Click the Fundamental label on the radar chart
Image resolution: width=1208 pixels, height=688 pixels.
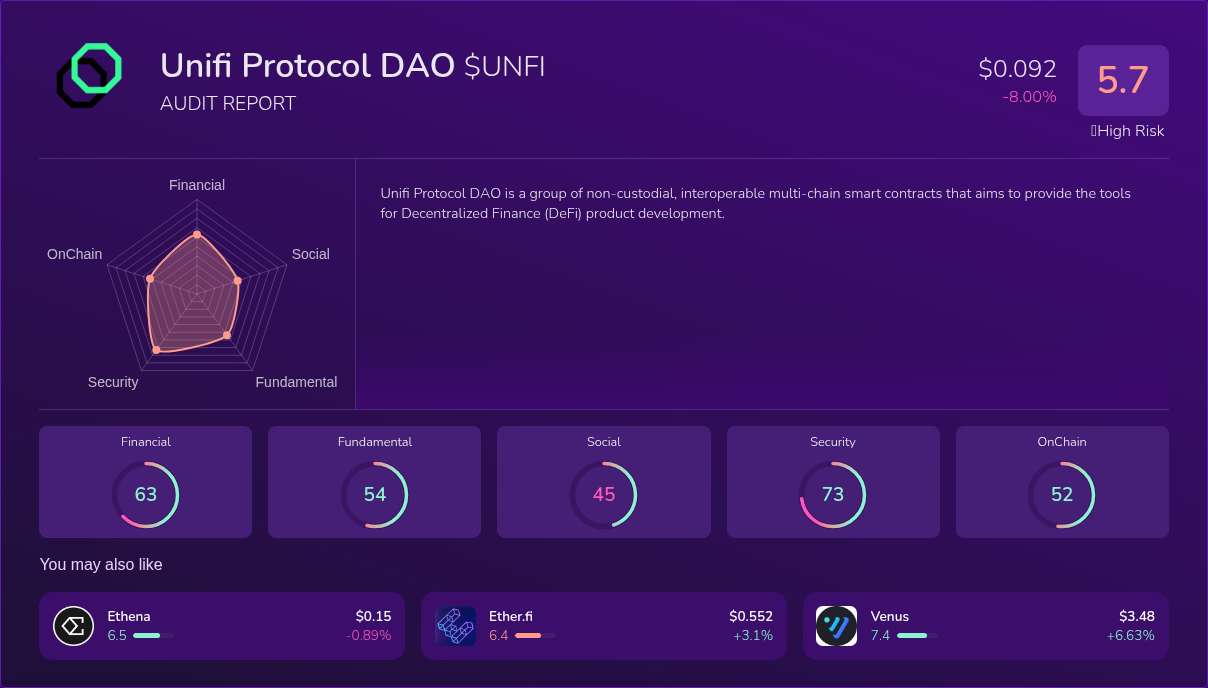pyautogui.click(x=296, y=382)
